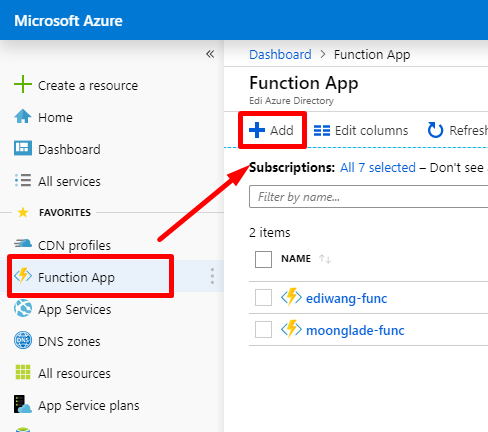488x432 pixels.
Task: Click the Filter by name field
Action: coord(368,197)
